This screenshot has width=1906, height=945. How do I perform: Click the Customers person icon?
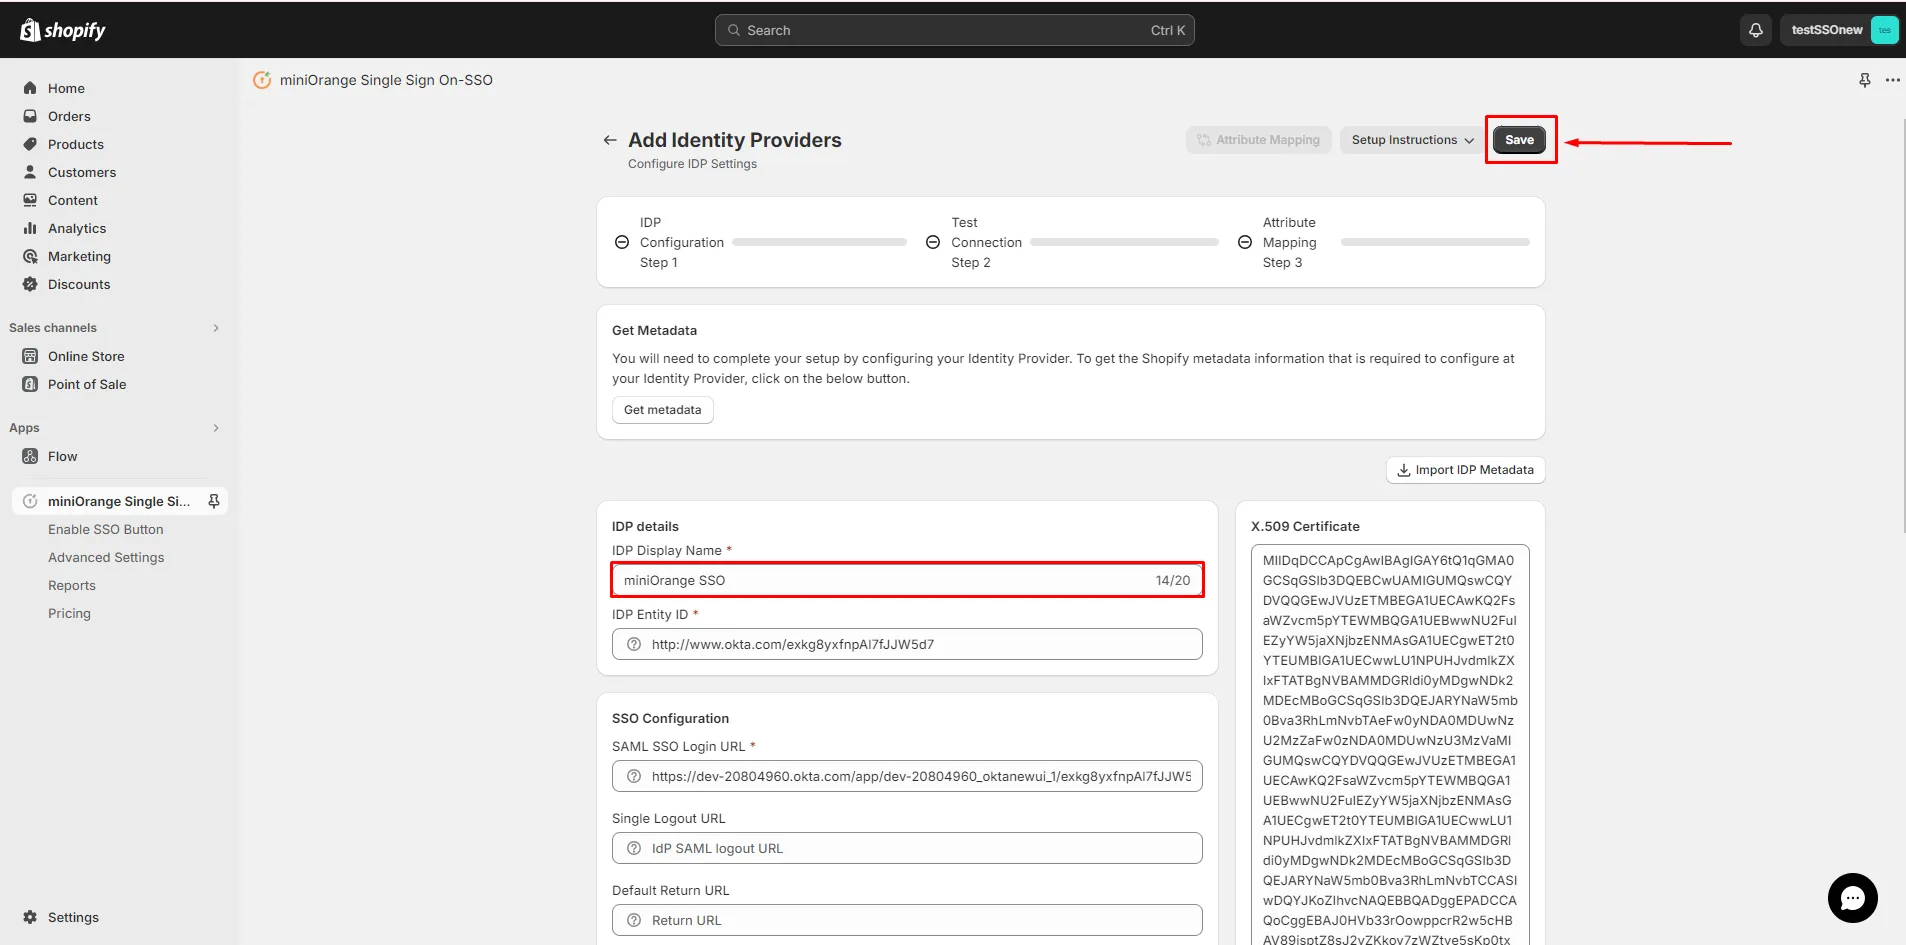(x=30, y=172)
